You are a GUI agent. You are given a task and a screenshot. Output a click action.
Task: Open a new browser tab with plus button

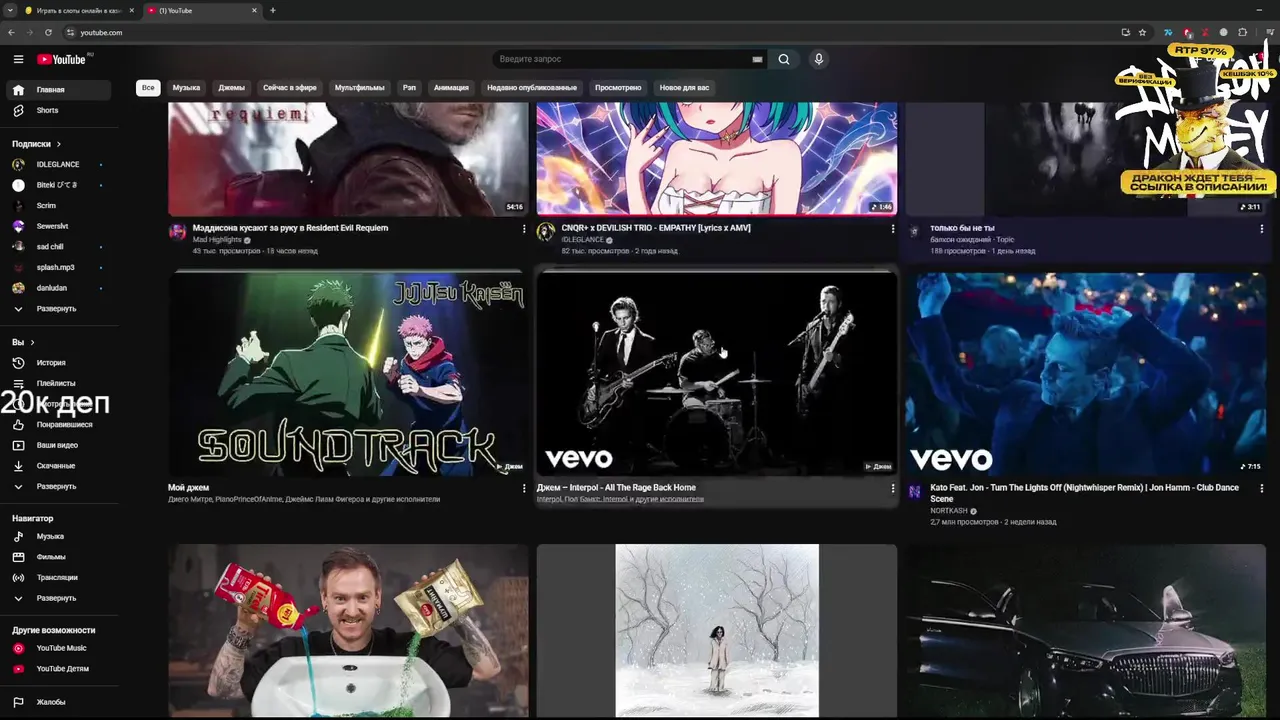273,10
